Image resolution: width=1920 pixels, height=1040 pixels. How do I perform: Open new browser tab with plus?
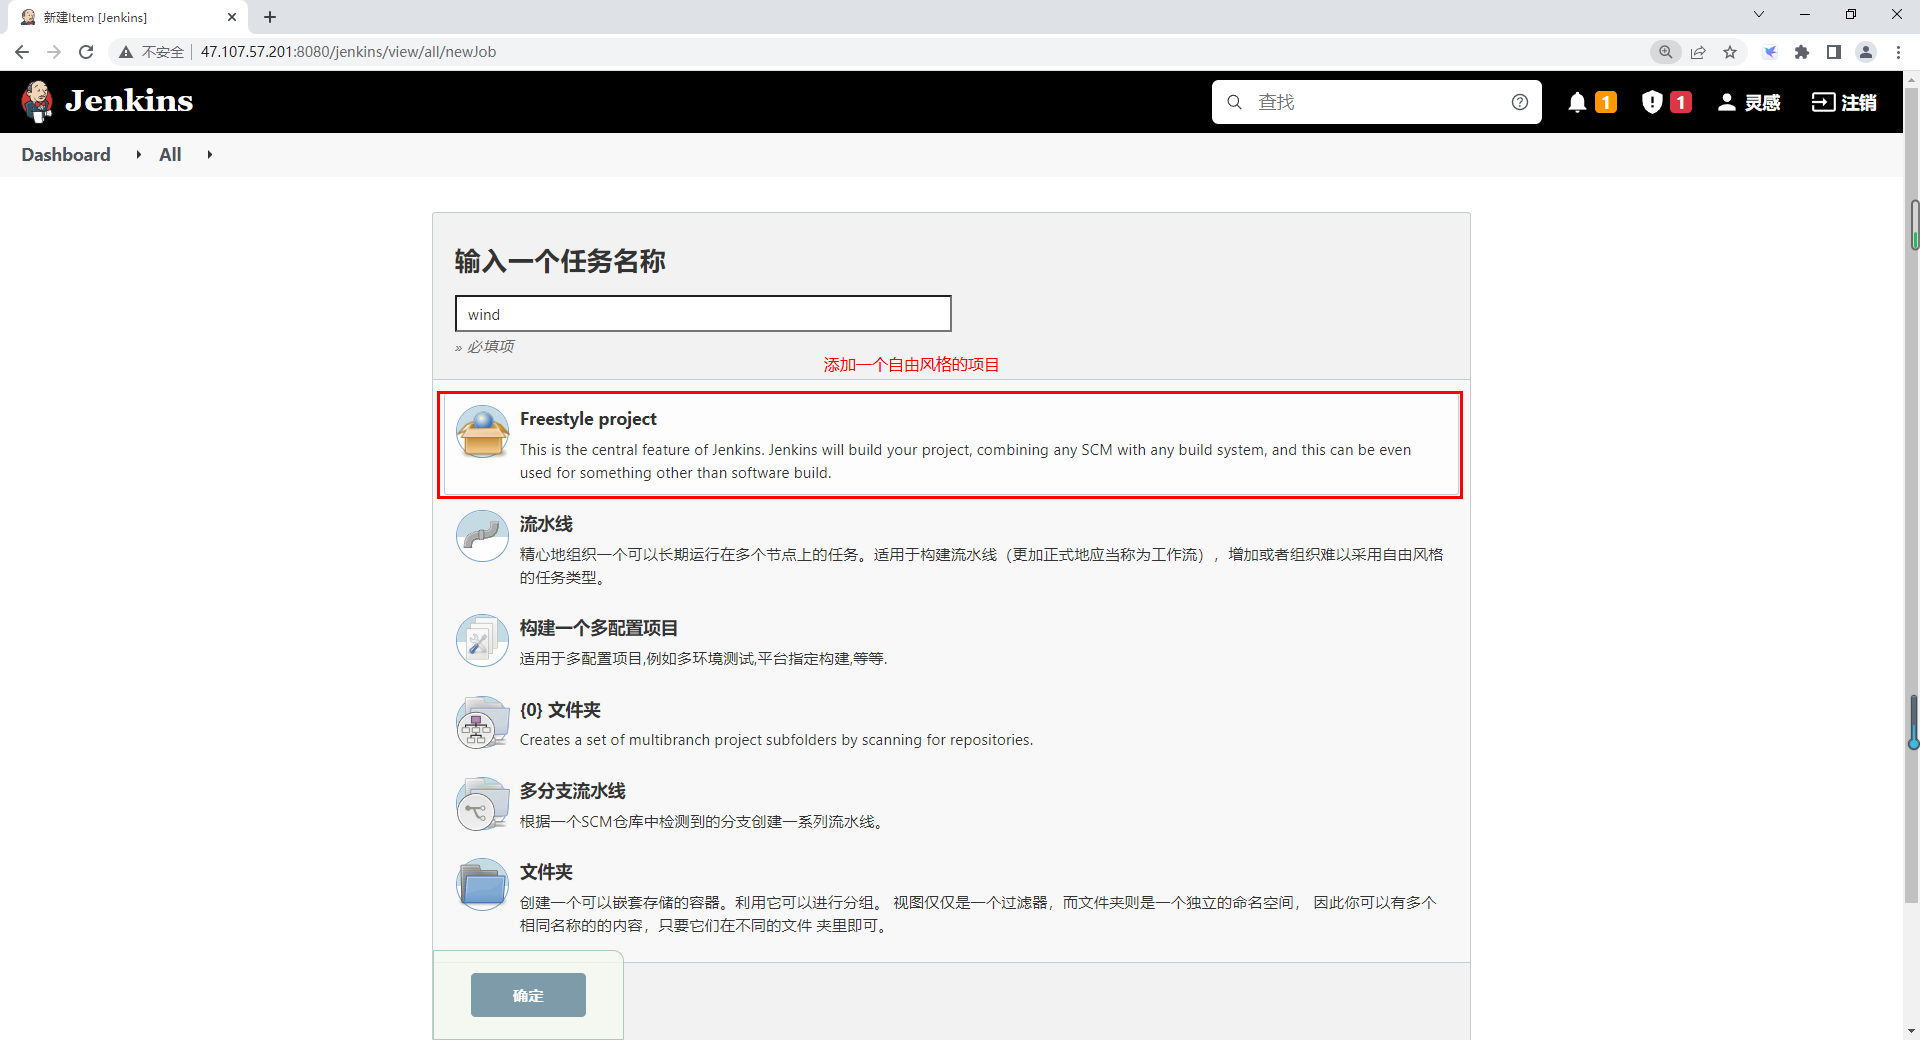270,17
